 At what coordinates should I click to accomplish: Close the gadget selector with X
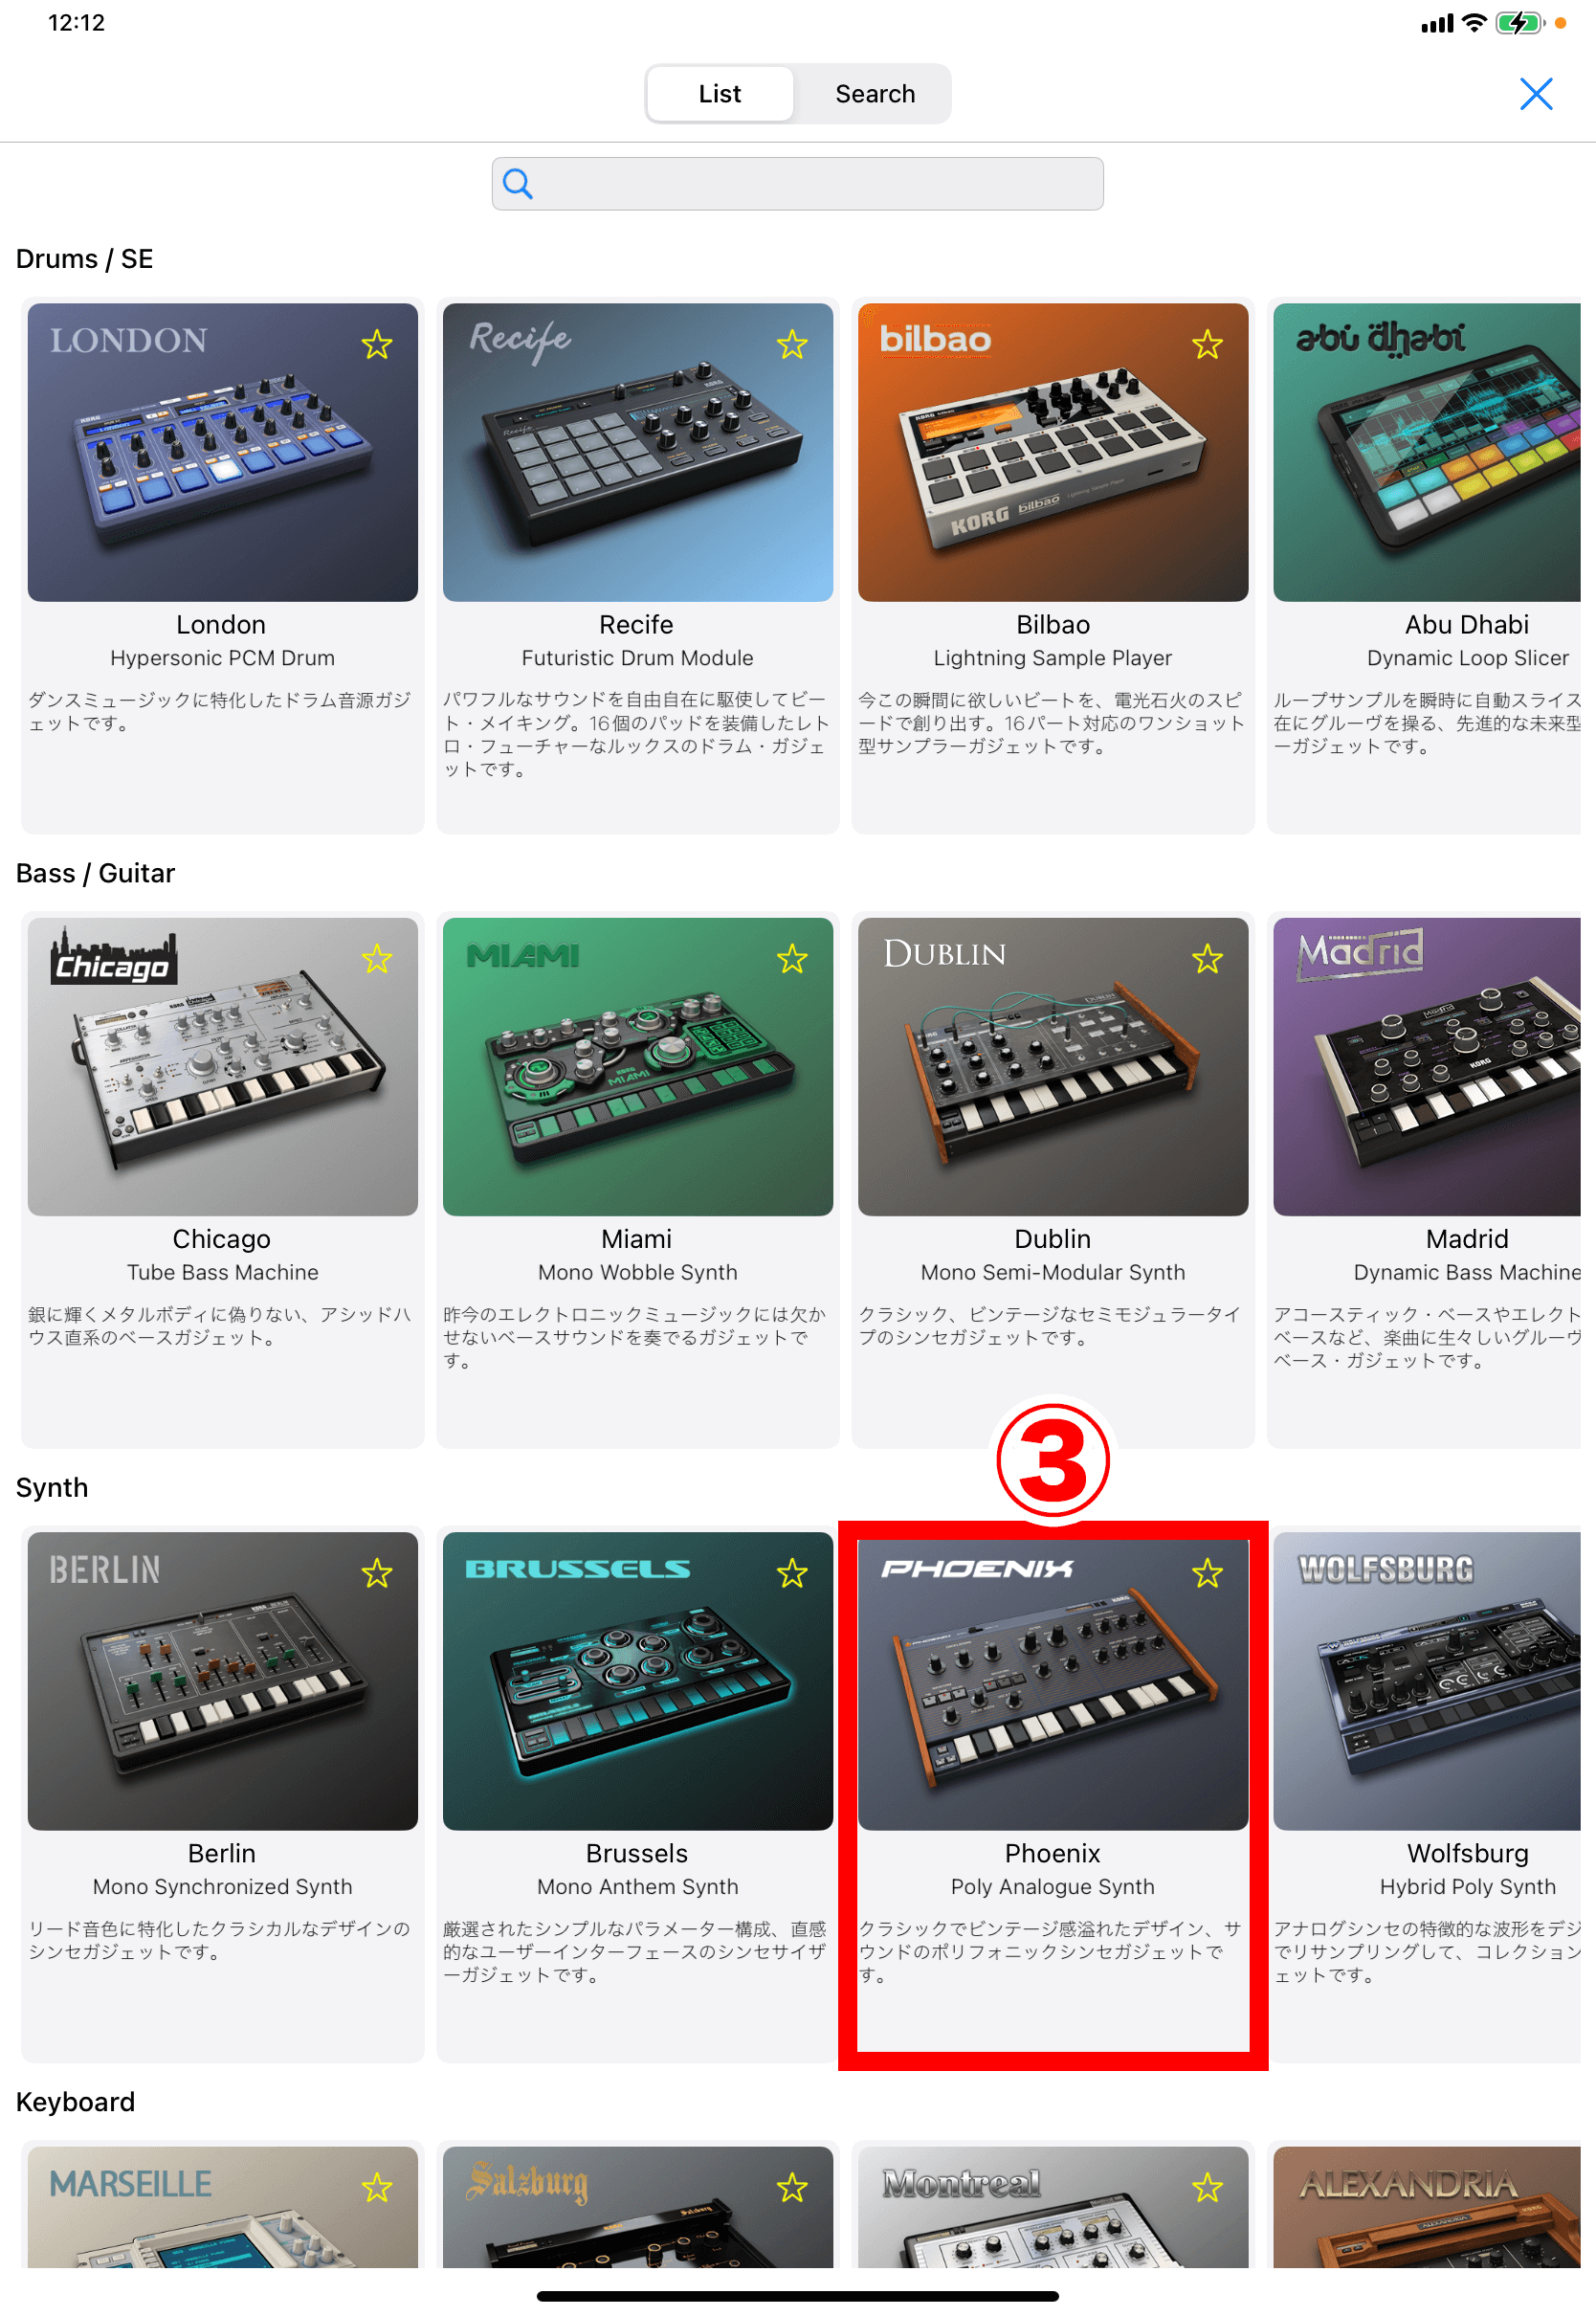tap(1535, 94)
